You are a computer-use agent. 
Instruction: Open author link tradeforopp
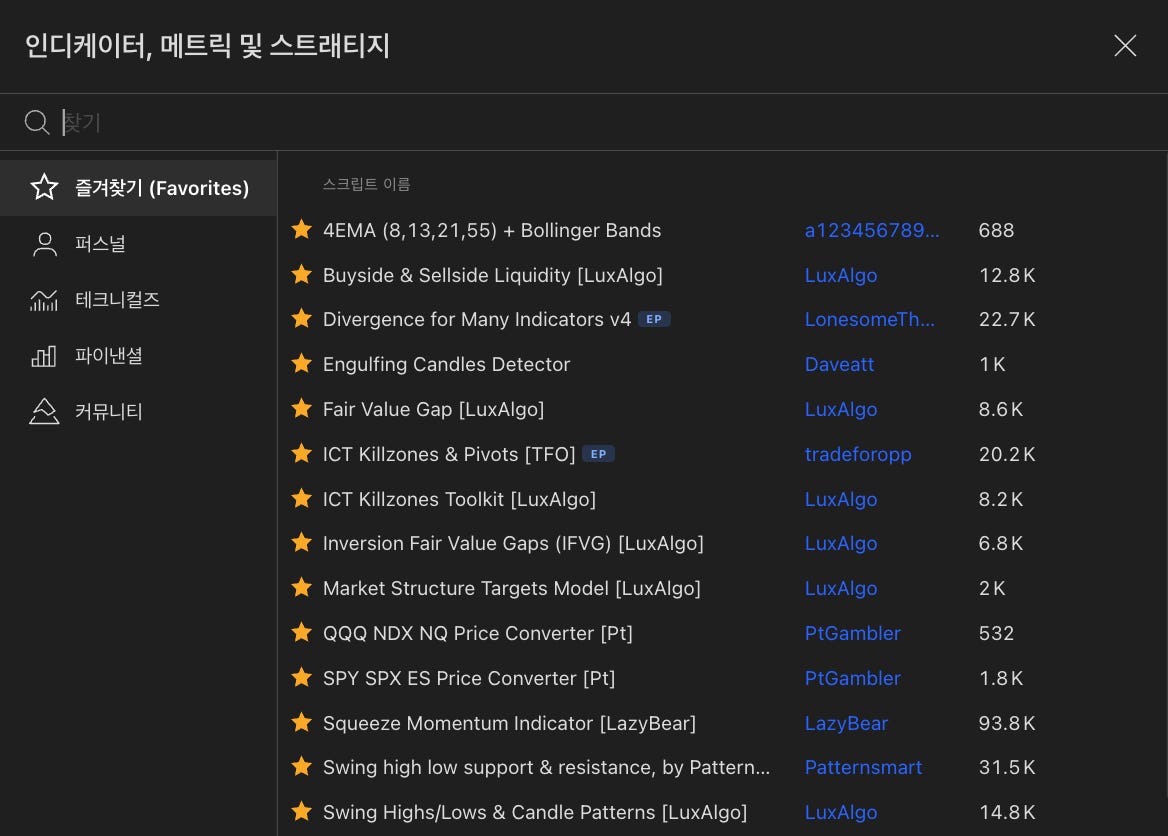pyautogui.click(x=858, y=454)
